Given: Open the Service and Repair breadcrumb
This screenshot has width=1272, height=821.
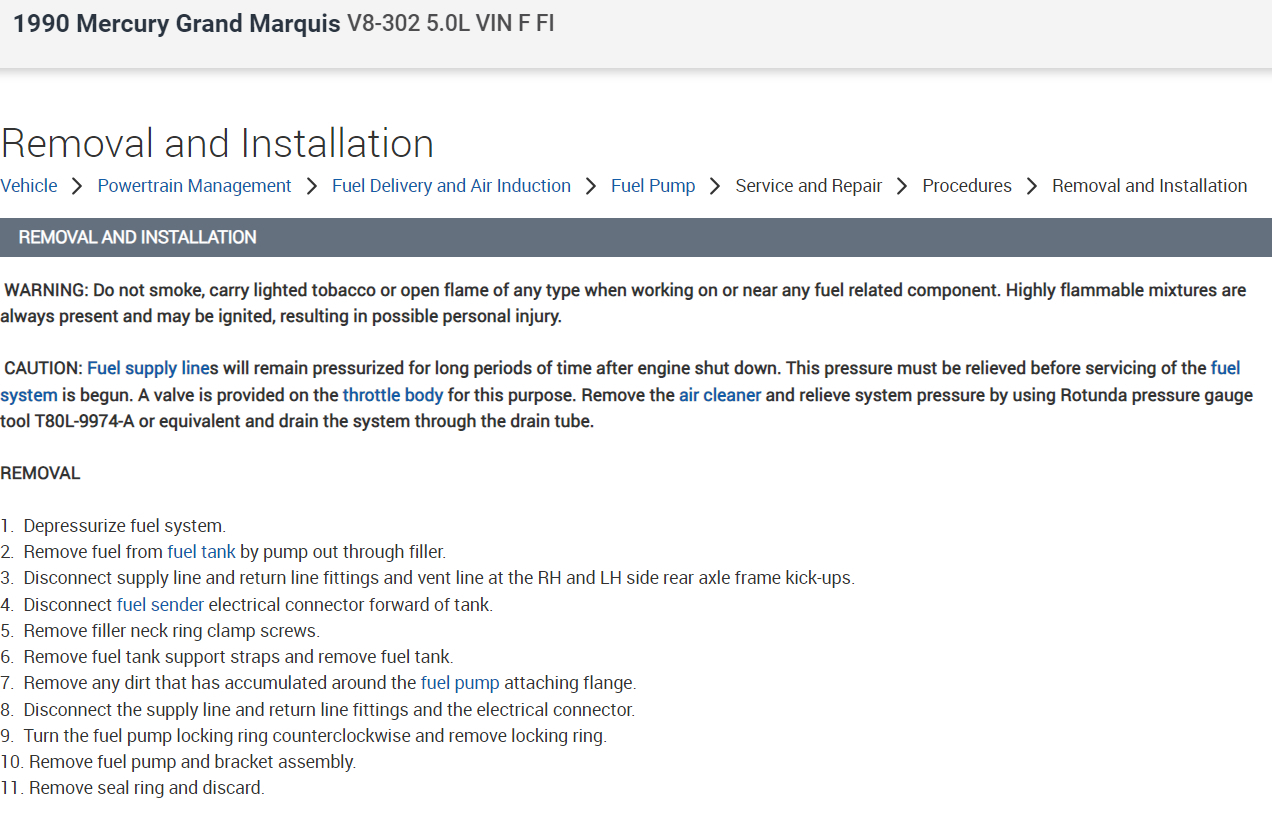Looking at the screenshot, I should pos(808,186).
